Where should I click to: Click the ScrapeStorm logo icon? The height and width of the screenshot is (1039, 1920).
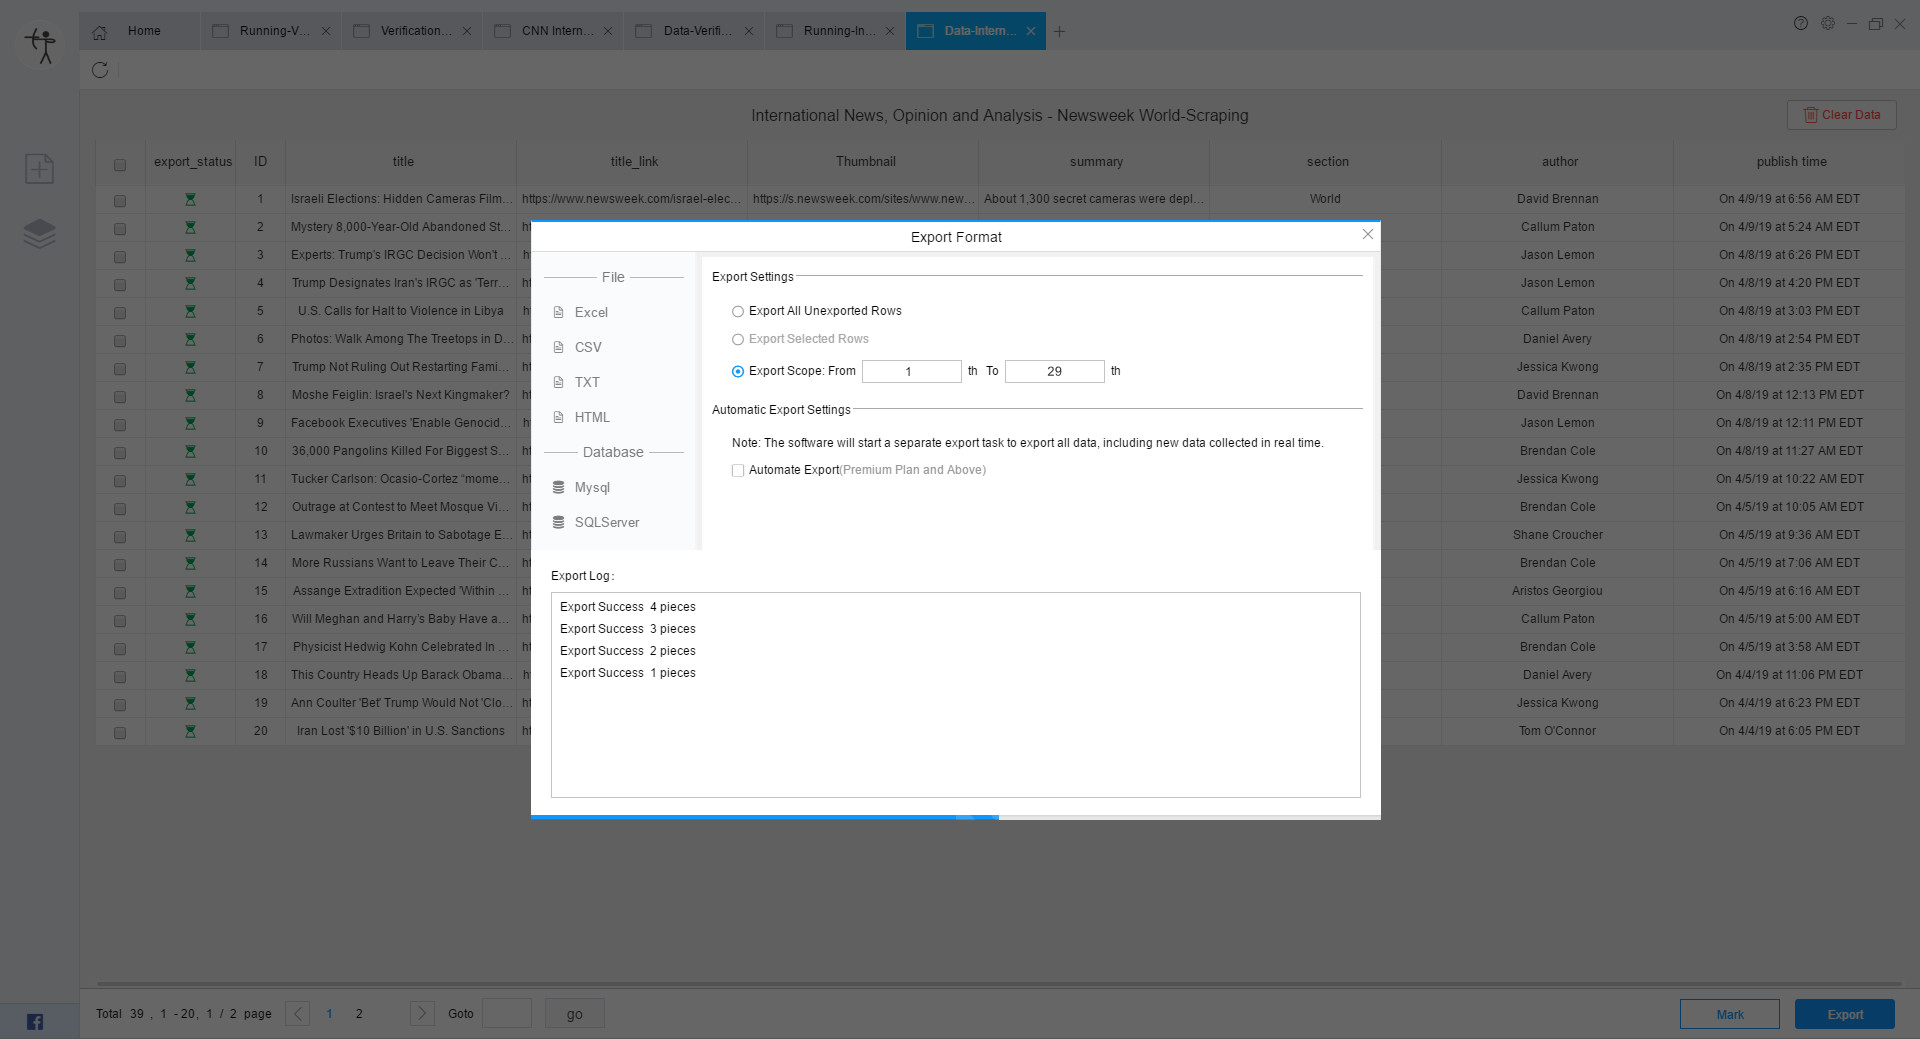click(x=40, y=45)
